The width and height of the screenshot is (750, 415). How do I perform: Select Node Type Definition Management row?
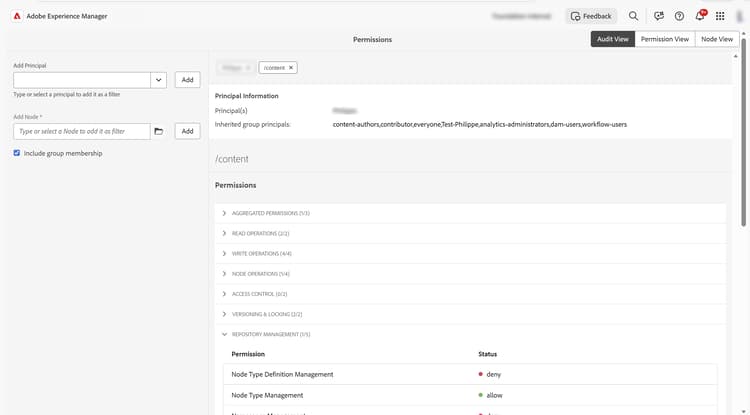(x=470, y=374)
